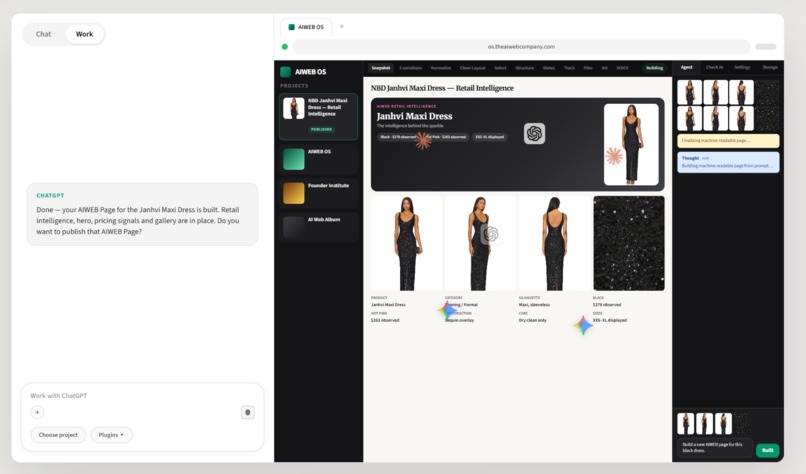The height and width of the screenshot is (474, 806).
Task: Open the Settings panel tab
Action: tap(742, 67)
